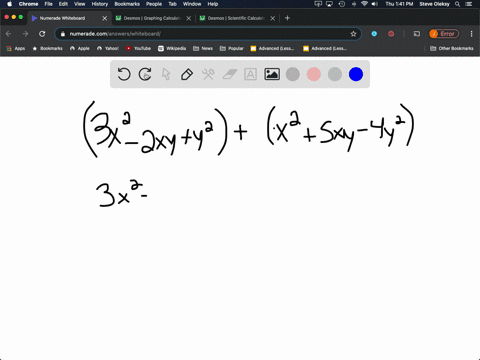Open the View menu
Screen dimensions: 480x360
click(x=79, y=4)
